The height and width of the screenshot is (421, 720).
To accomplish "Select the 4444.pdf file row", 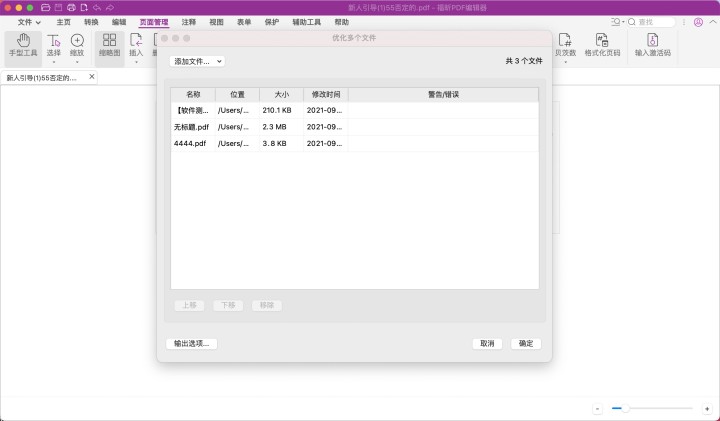I will (190, 143).
